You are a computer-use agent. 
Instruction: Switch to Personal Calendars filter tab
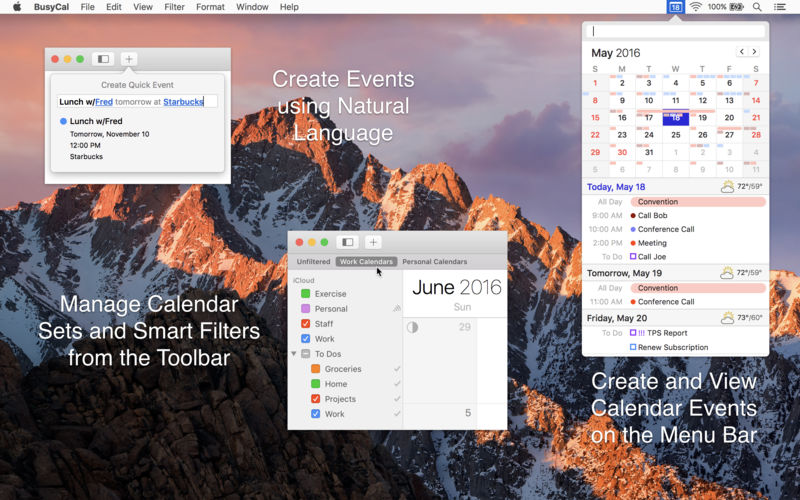(434, 262)
